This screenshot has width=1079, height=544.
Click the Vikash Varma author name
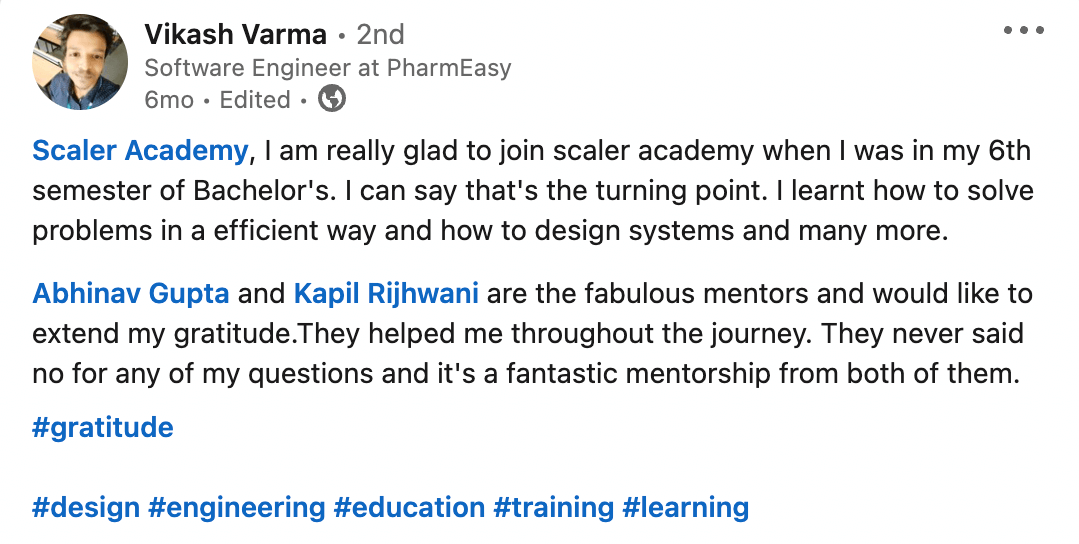(x=235, y=35)
